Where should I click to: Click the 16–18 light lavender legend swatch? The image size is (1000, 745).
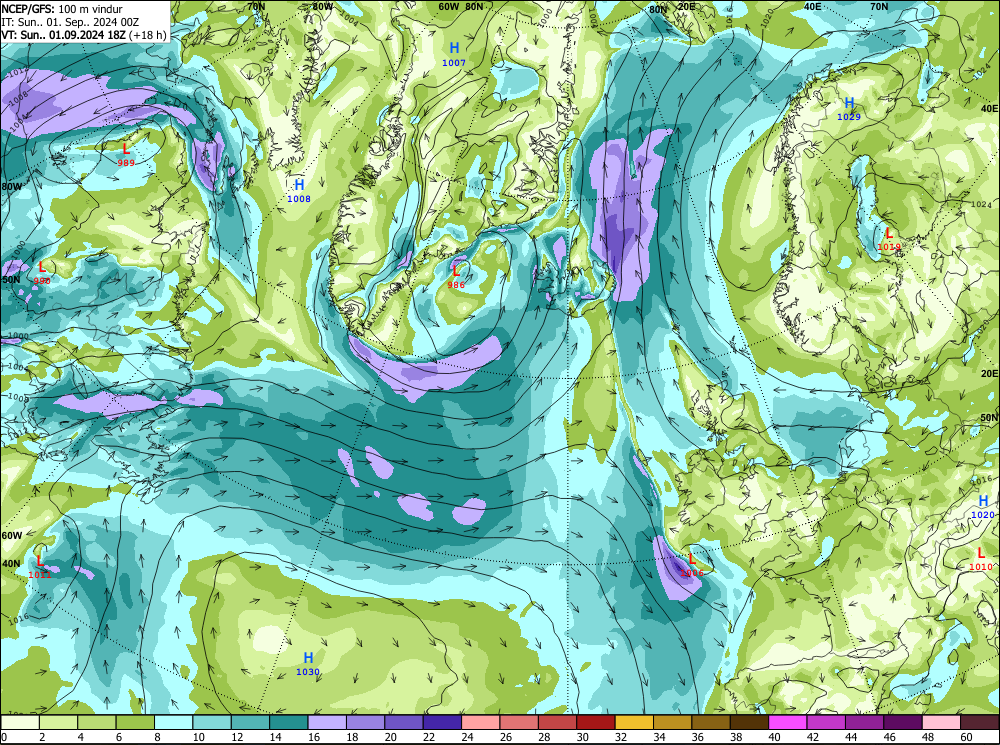pyautogui.click(x=327, y=722)
